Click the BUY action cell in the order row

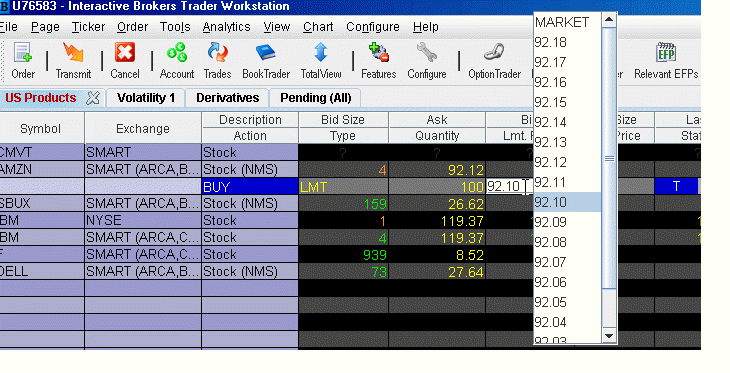[x=250, y=187]
